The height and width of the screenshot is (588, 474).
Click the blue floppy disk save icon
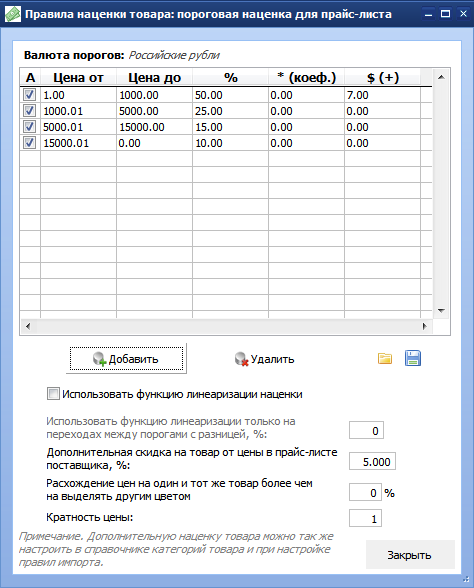(413, 358)
